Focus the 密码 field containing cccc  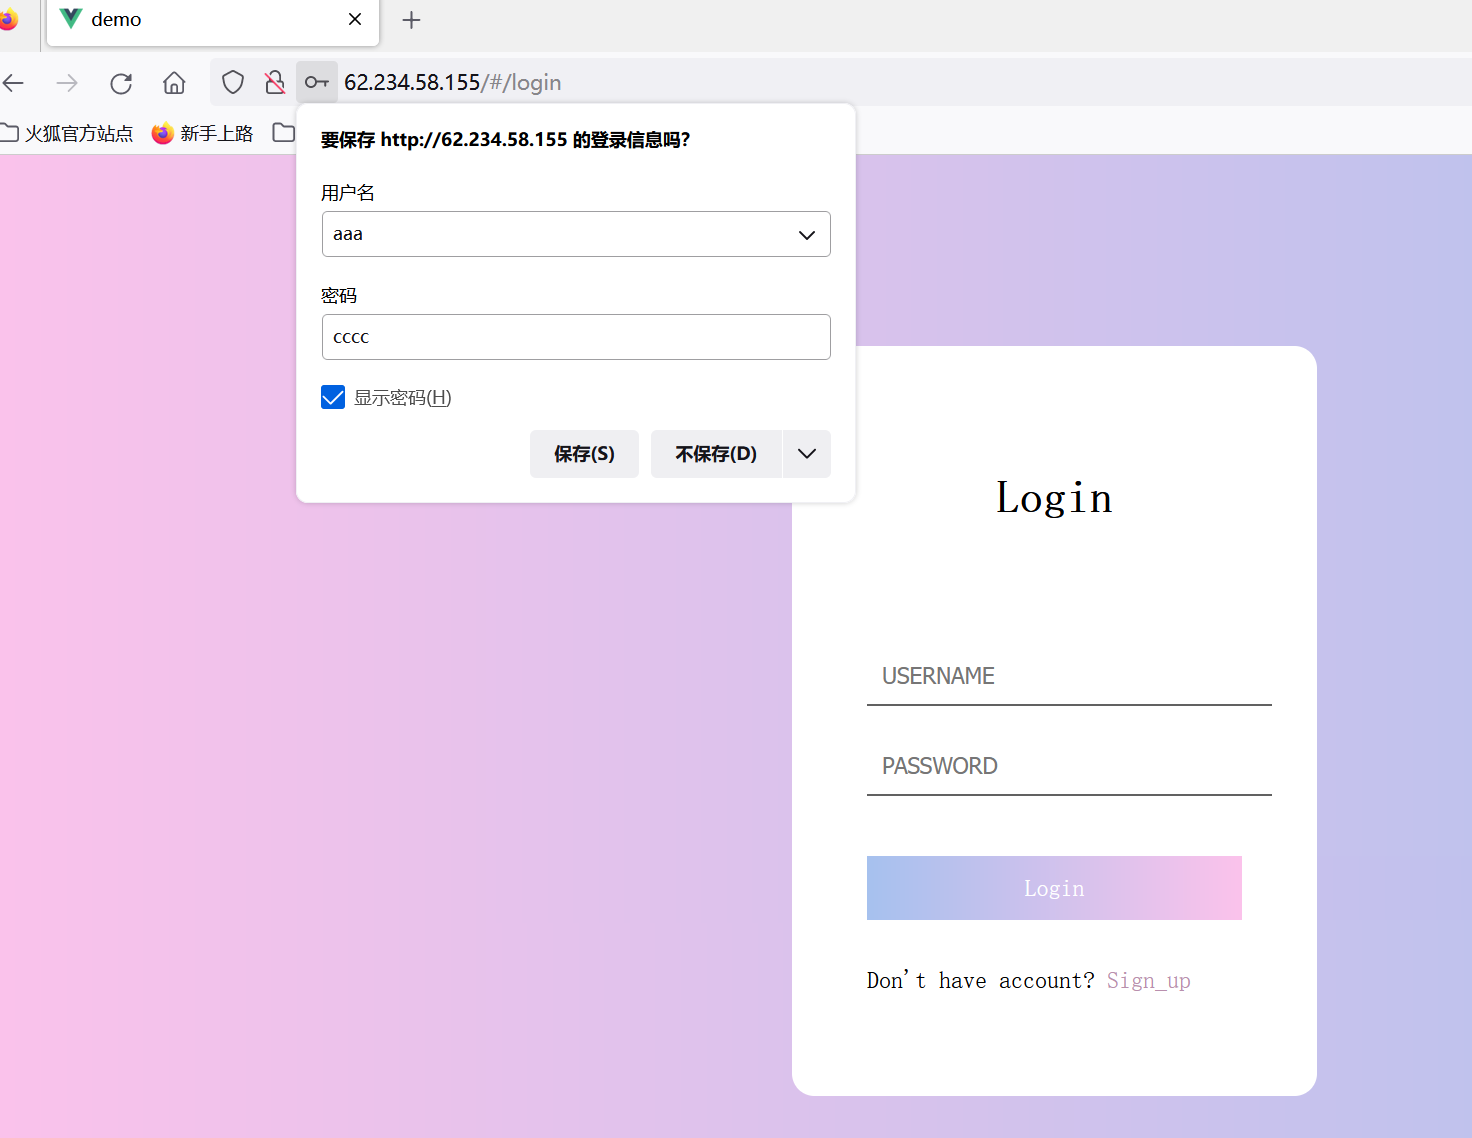(576, 337)
